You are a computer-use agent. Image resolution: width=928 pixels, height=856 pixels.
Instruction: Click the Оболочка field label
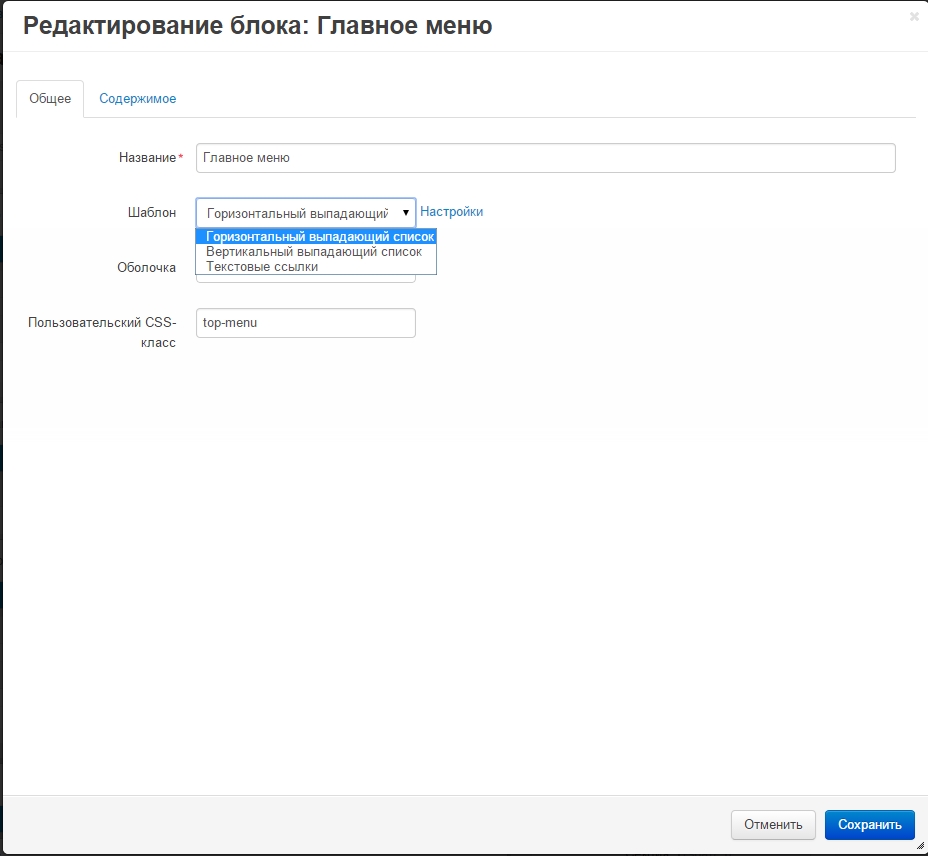[146, 268]
